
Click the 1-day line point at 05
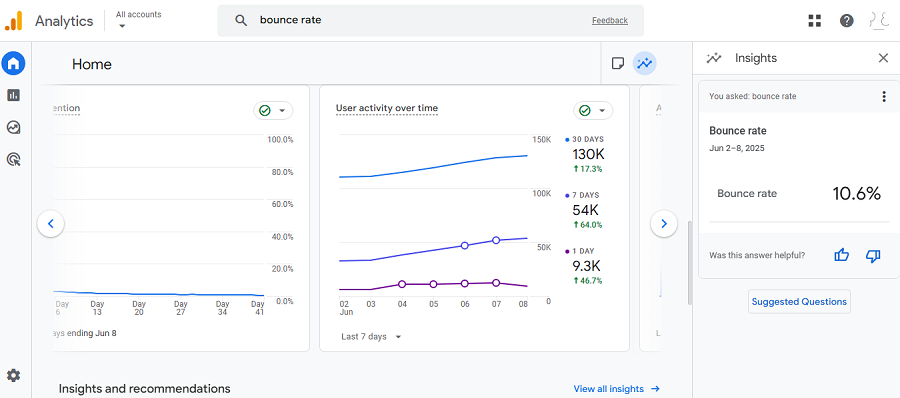[433, 284]
